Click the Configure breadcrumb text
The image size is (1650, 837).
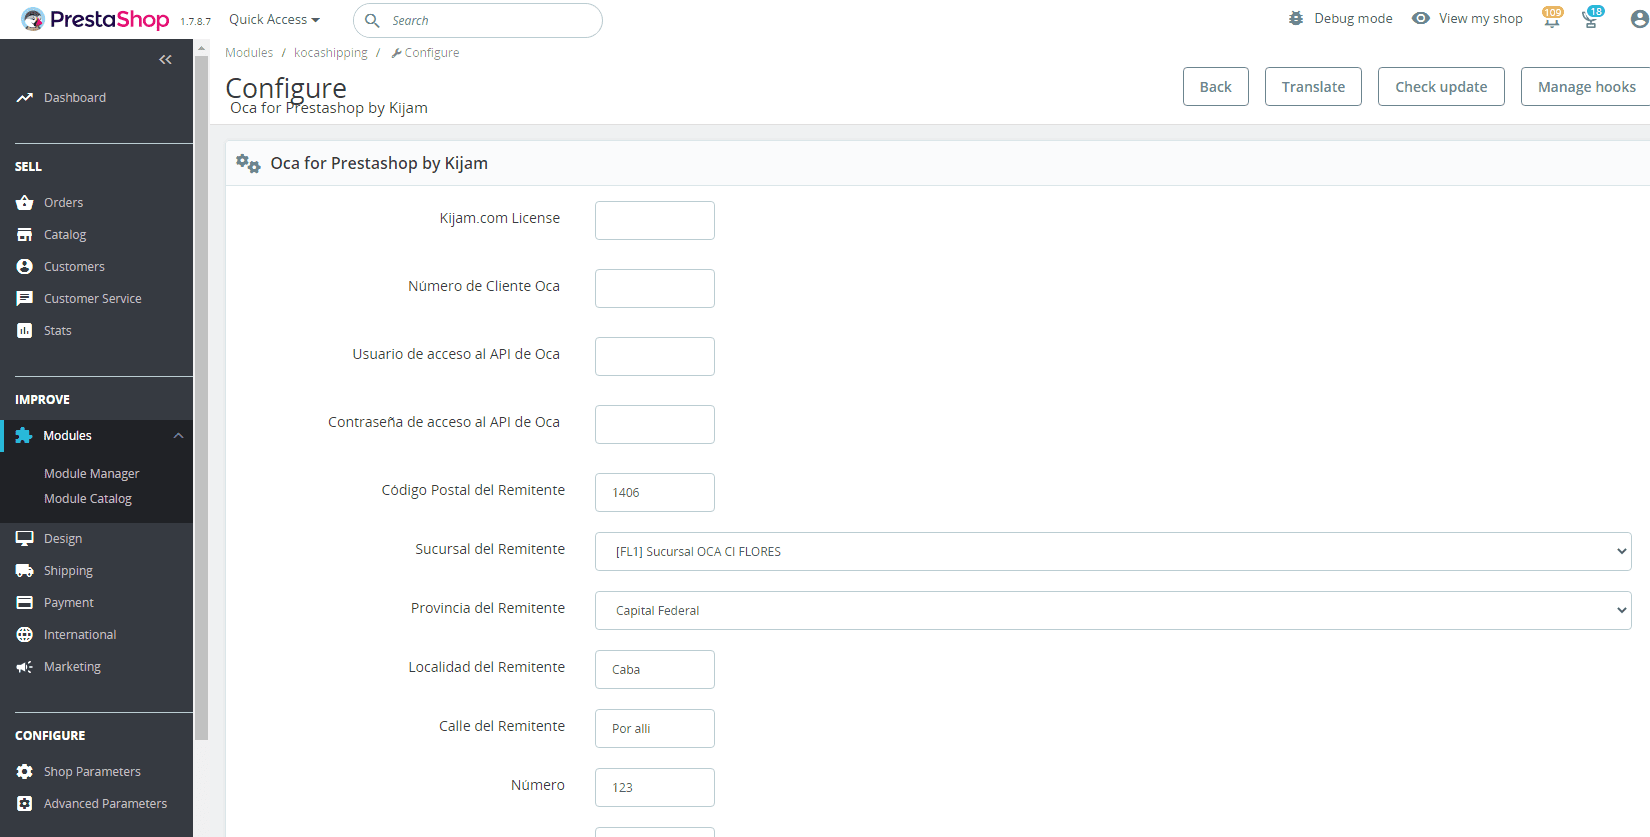pos(432,52)
